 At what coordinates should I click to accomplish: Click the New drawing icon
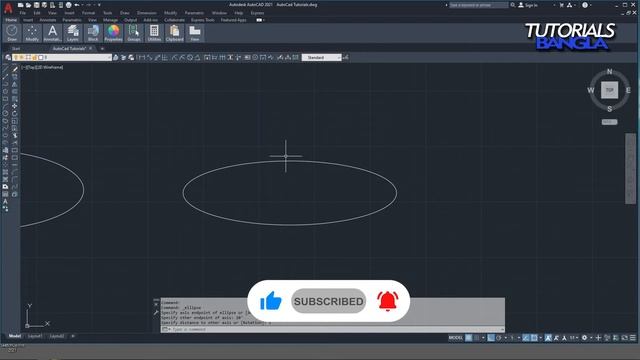pos(20,5)
